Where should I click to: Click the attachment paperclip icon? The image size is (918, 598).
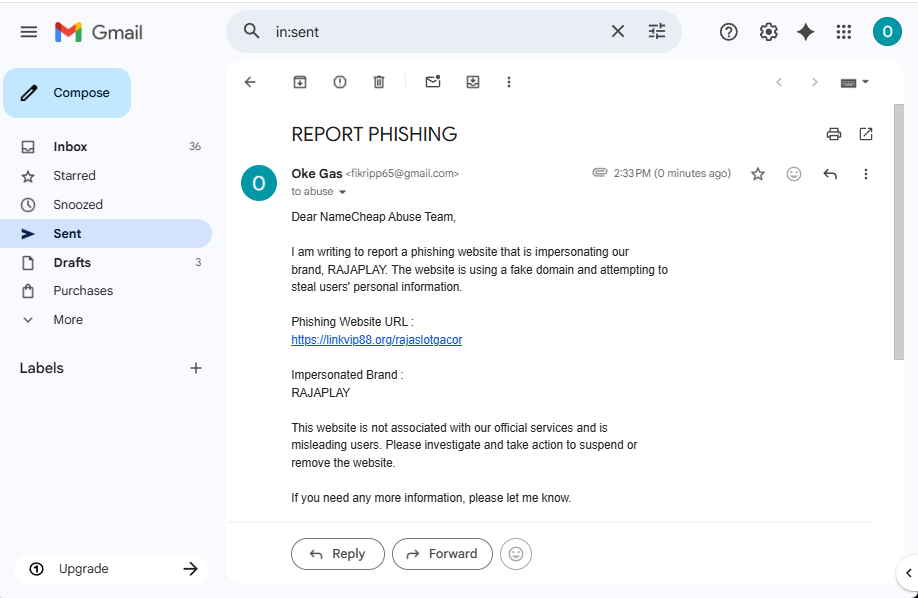coord(600,173)
